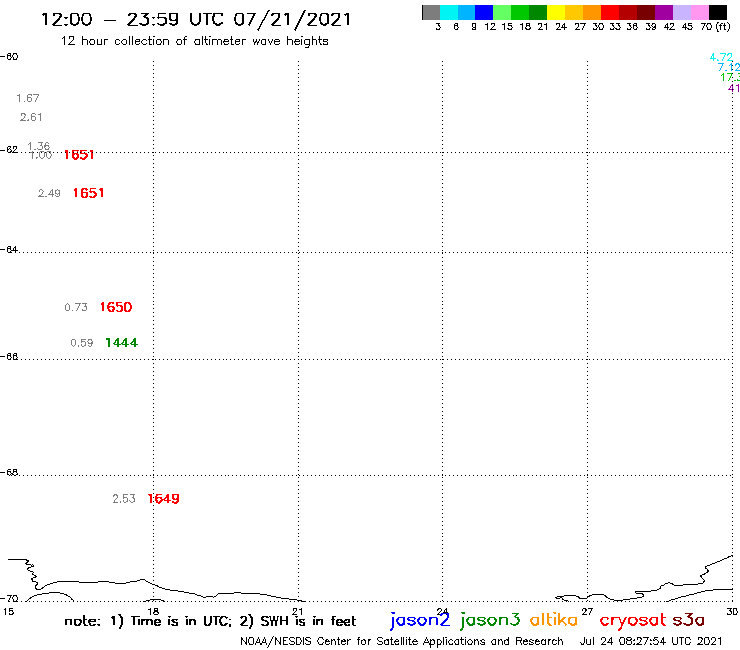Select the legend scale label 33

click(615, 27)
